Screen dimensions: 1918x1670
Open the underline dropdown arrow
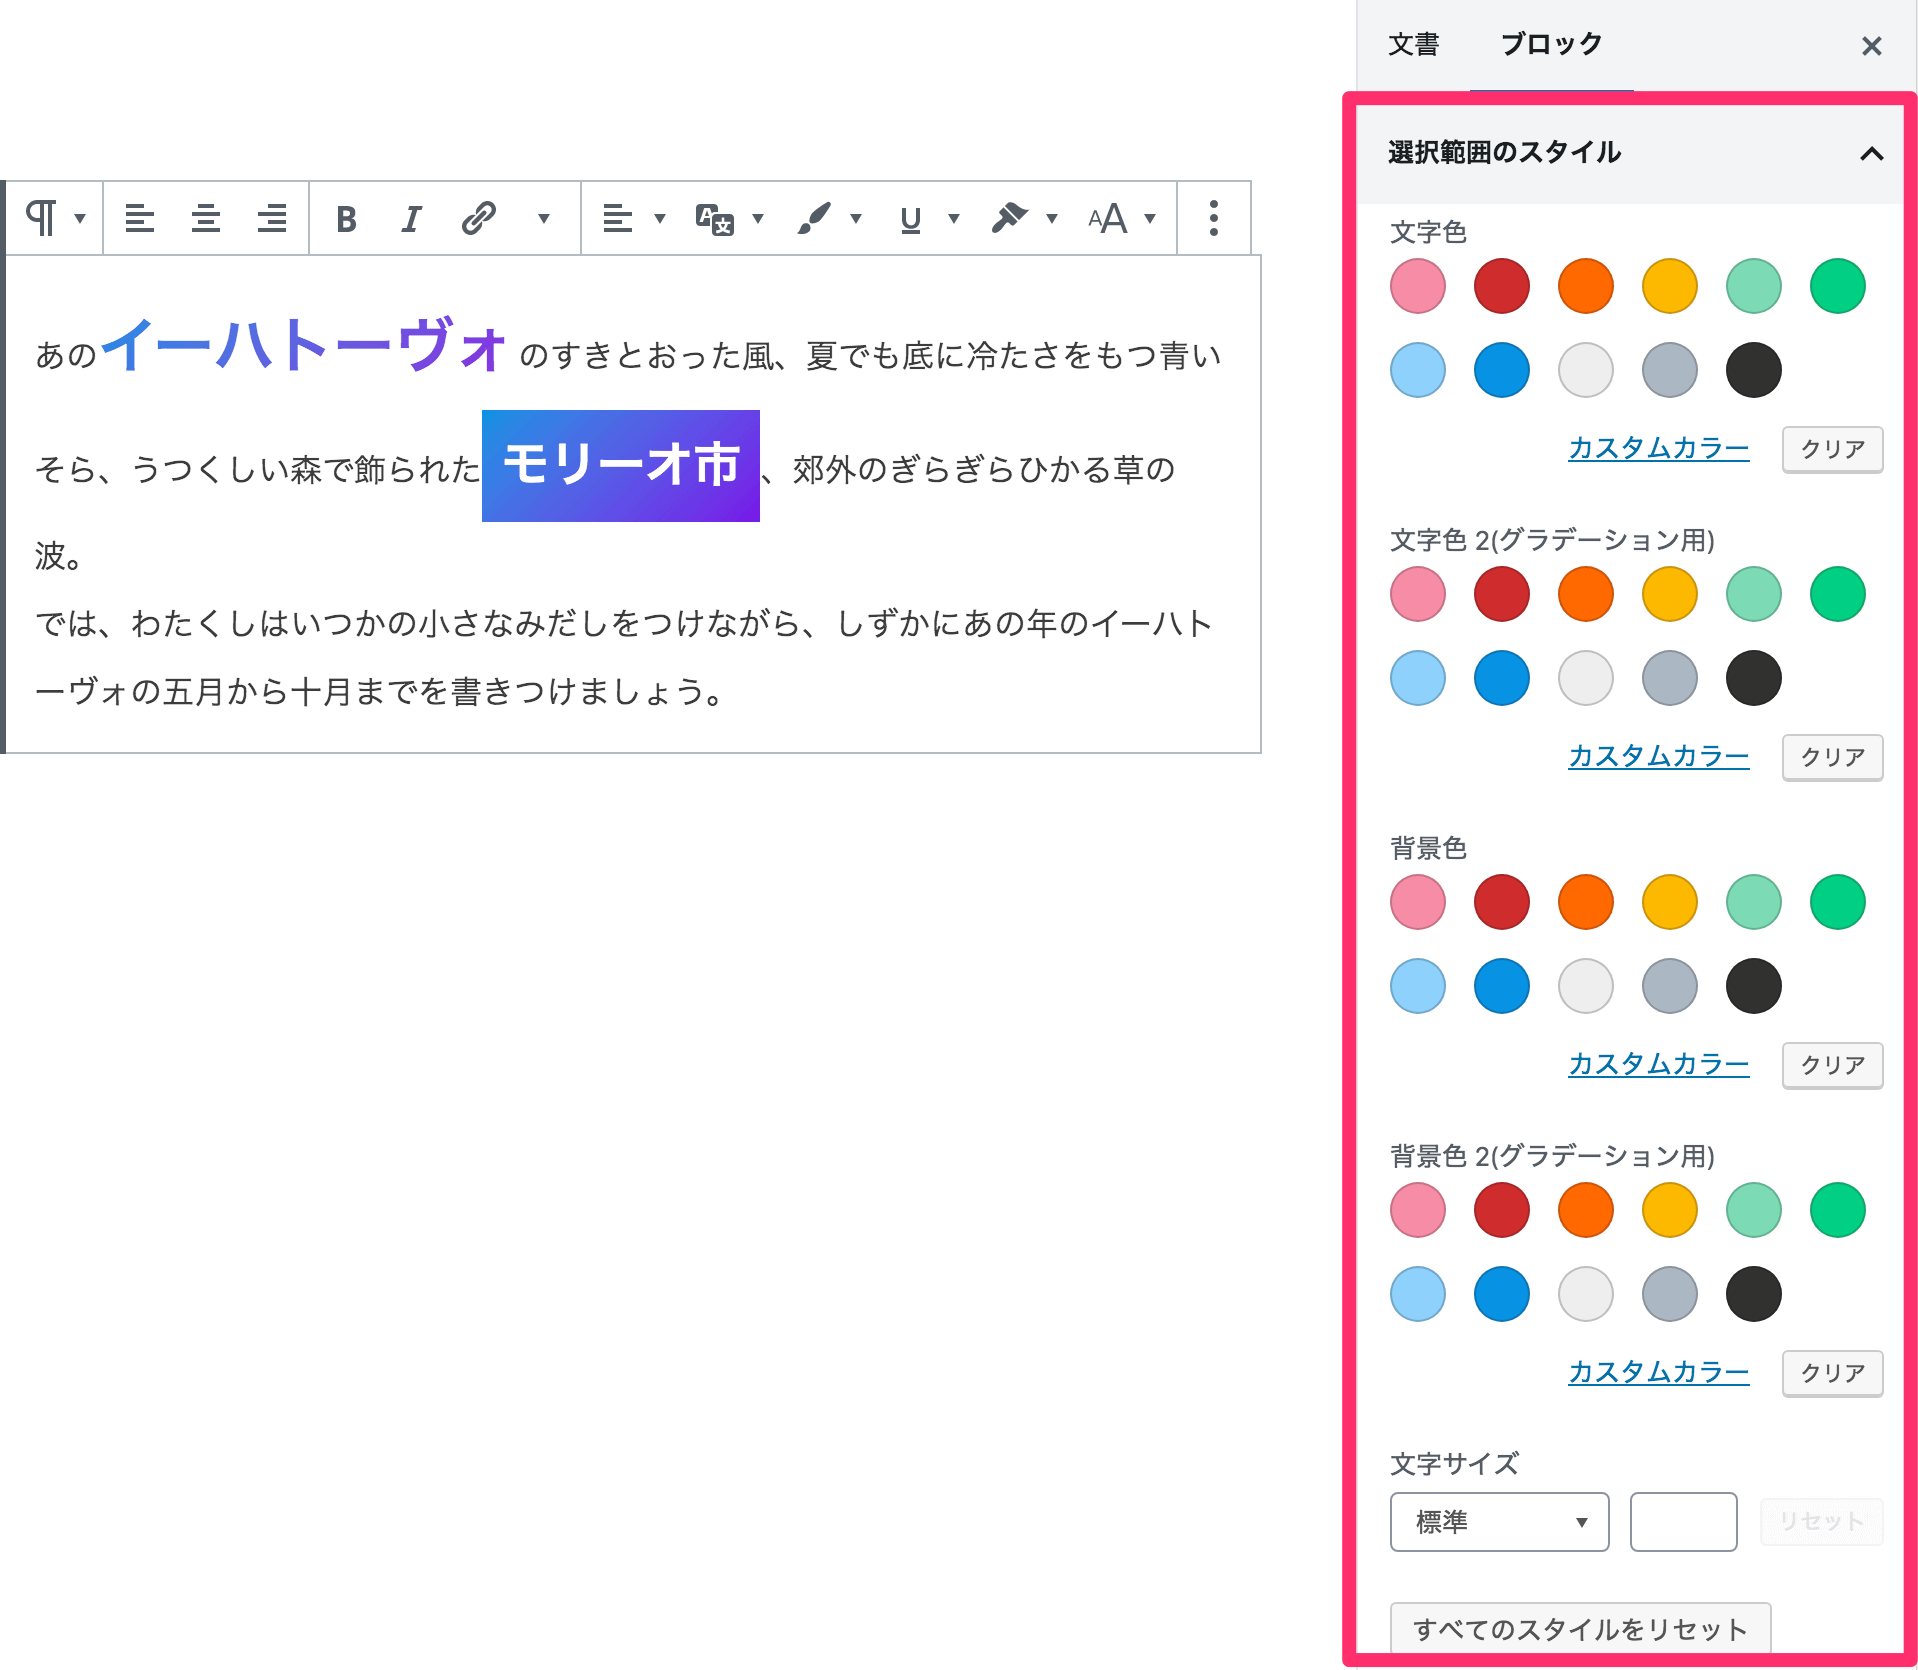[954, 218]
